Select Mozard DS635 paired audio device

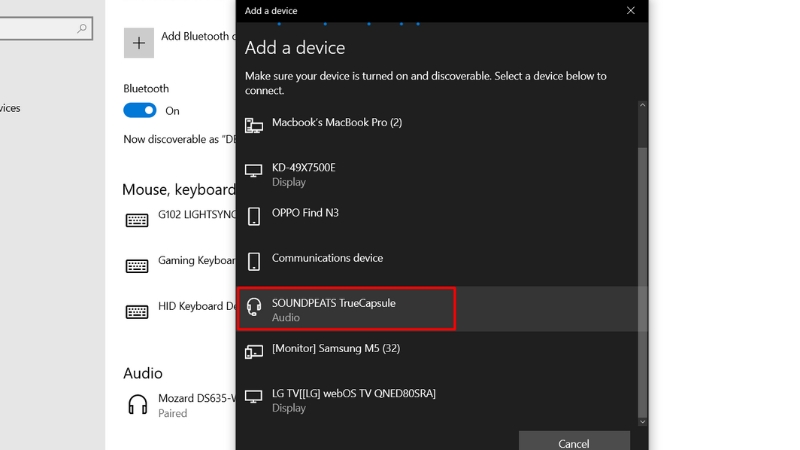click(180, 405)
